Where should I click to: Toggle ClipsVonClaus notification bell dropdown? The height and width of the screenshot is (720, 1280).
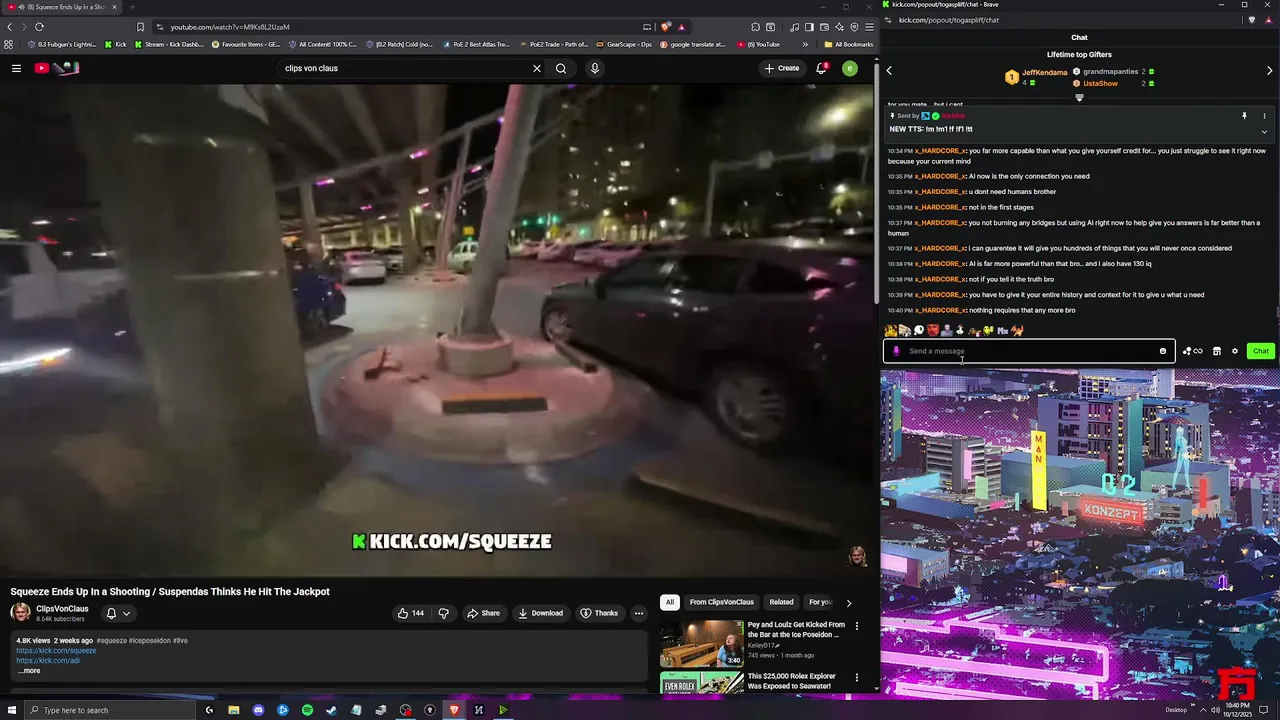pos(118,613)
